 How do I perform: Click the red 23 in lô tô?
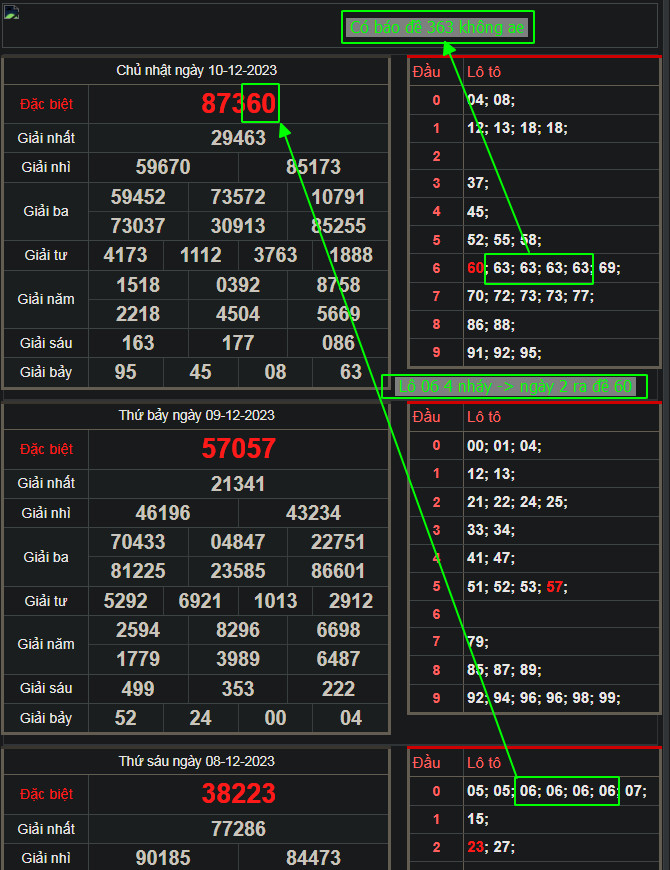(x=475, y=847)
